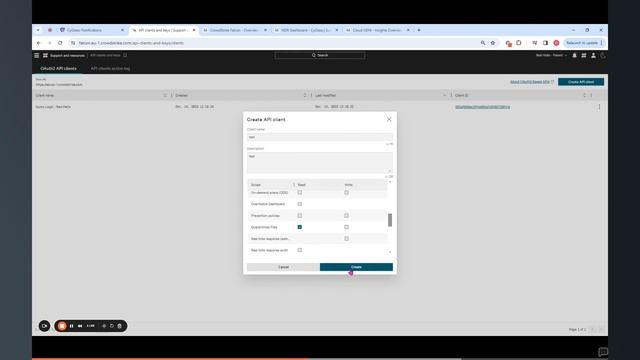The height and width of the screenshot is (360, 640).
Task: Restart the recording with the circular arrow icon
Action: coord(112,326)
